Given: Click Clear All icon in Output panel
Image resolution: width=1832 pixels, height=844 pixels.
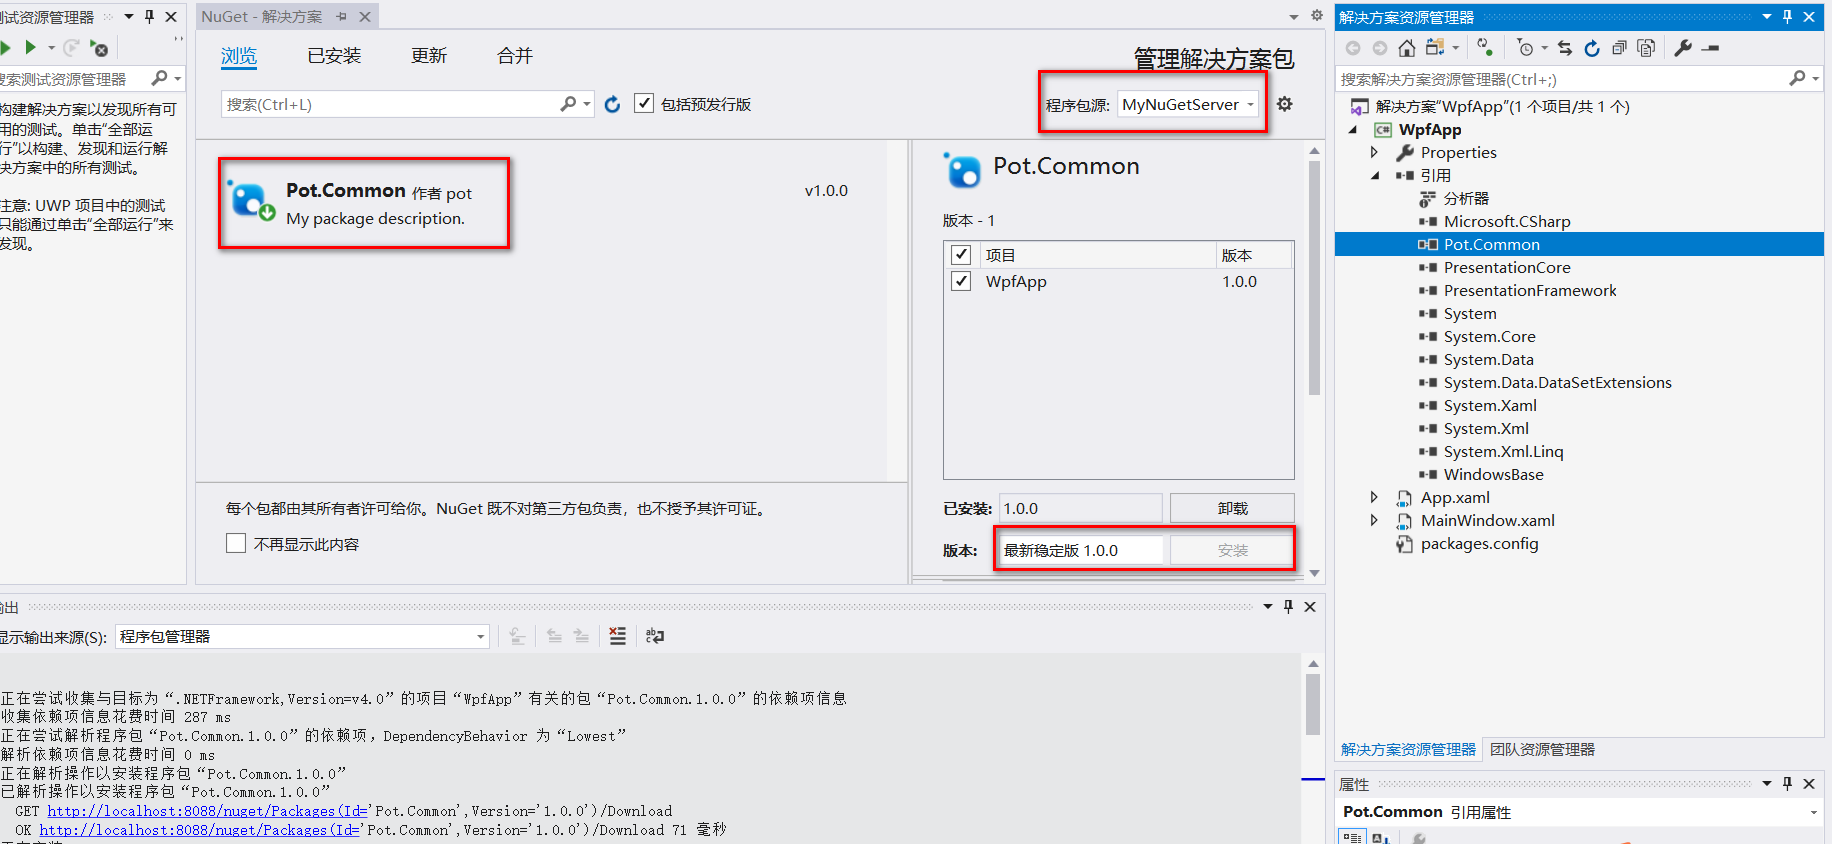Looking at the screenshot, I should pyautogui.click(x=618, y=636).
